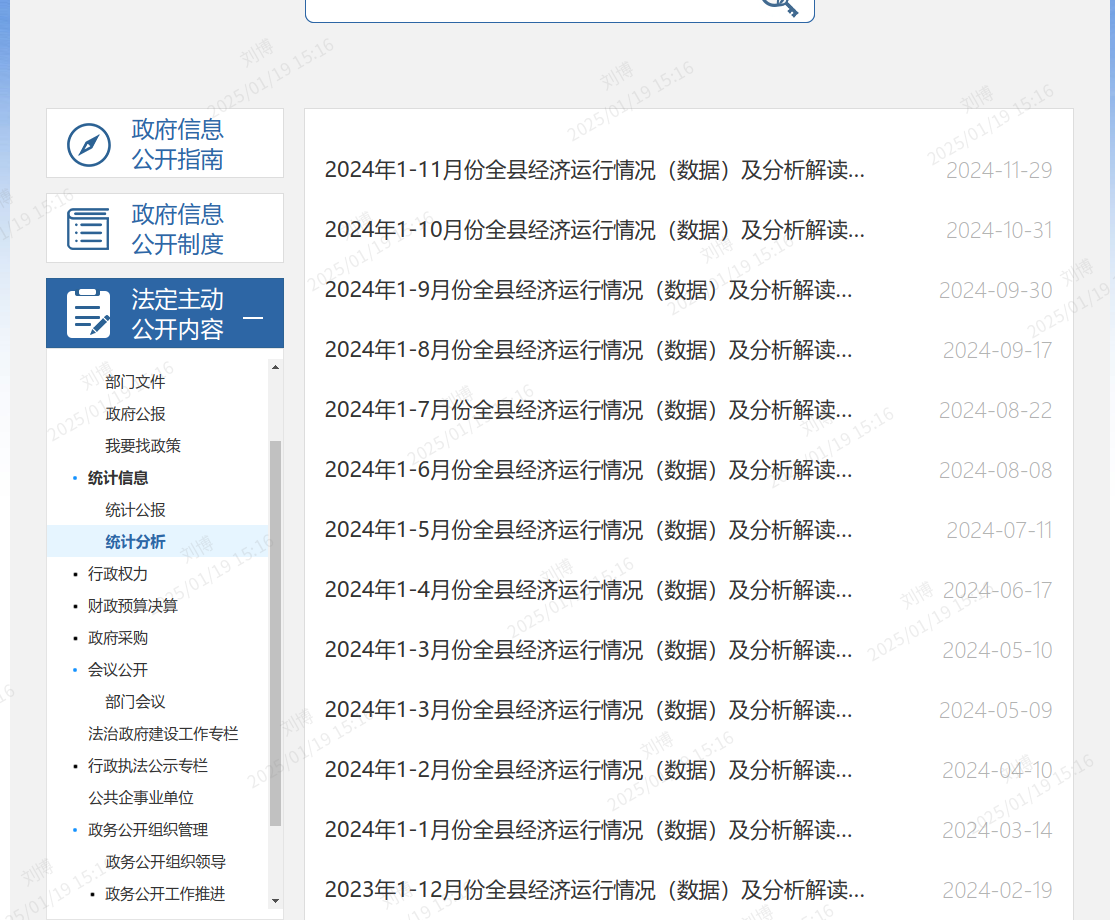
Task: Click the date 2024-03-14
Action: click(997, 830)
